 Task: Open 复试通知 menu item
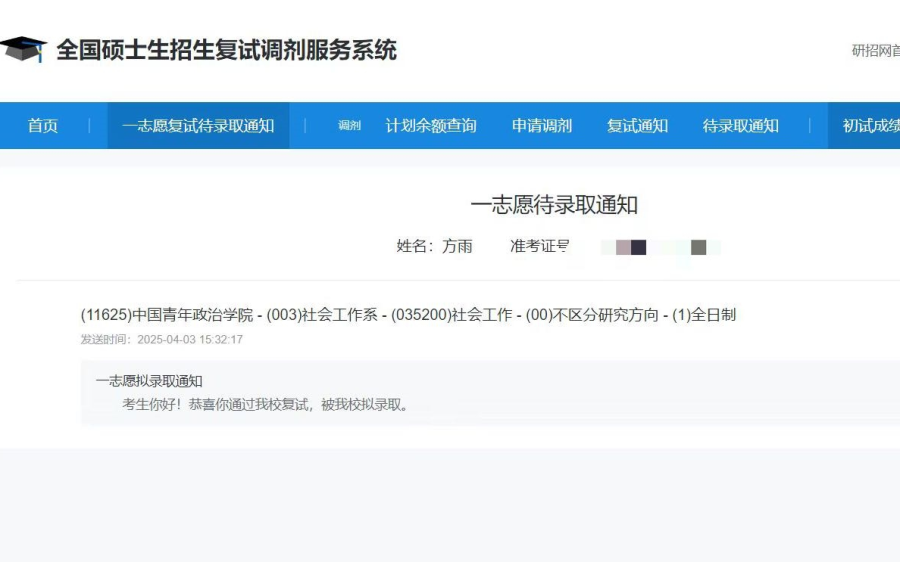click(637, 126)
